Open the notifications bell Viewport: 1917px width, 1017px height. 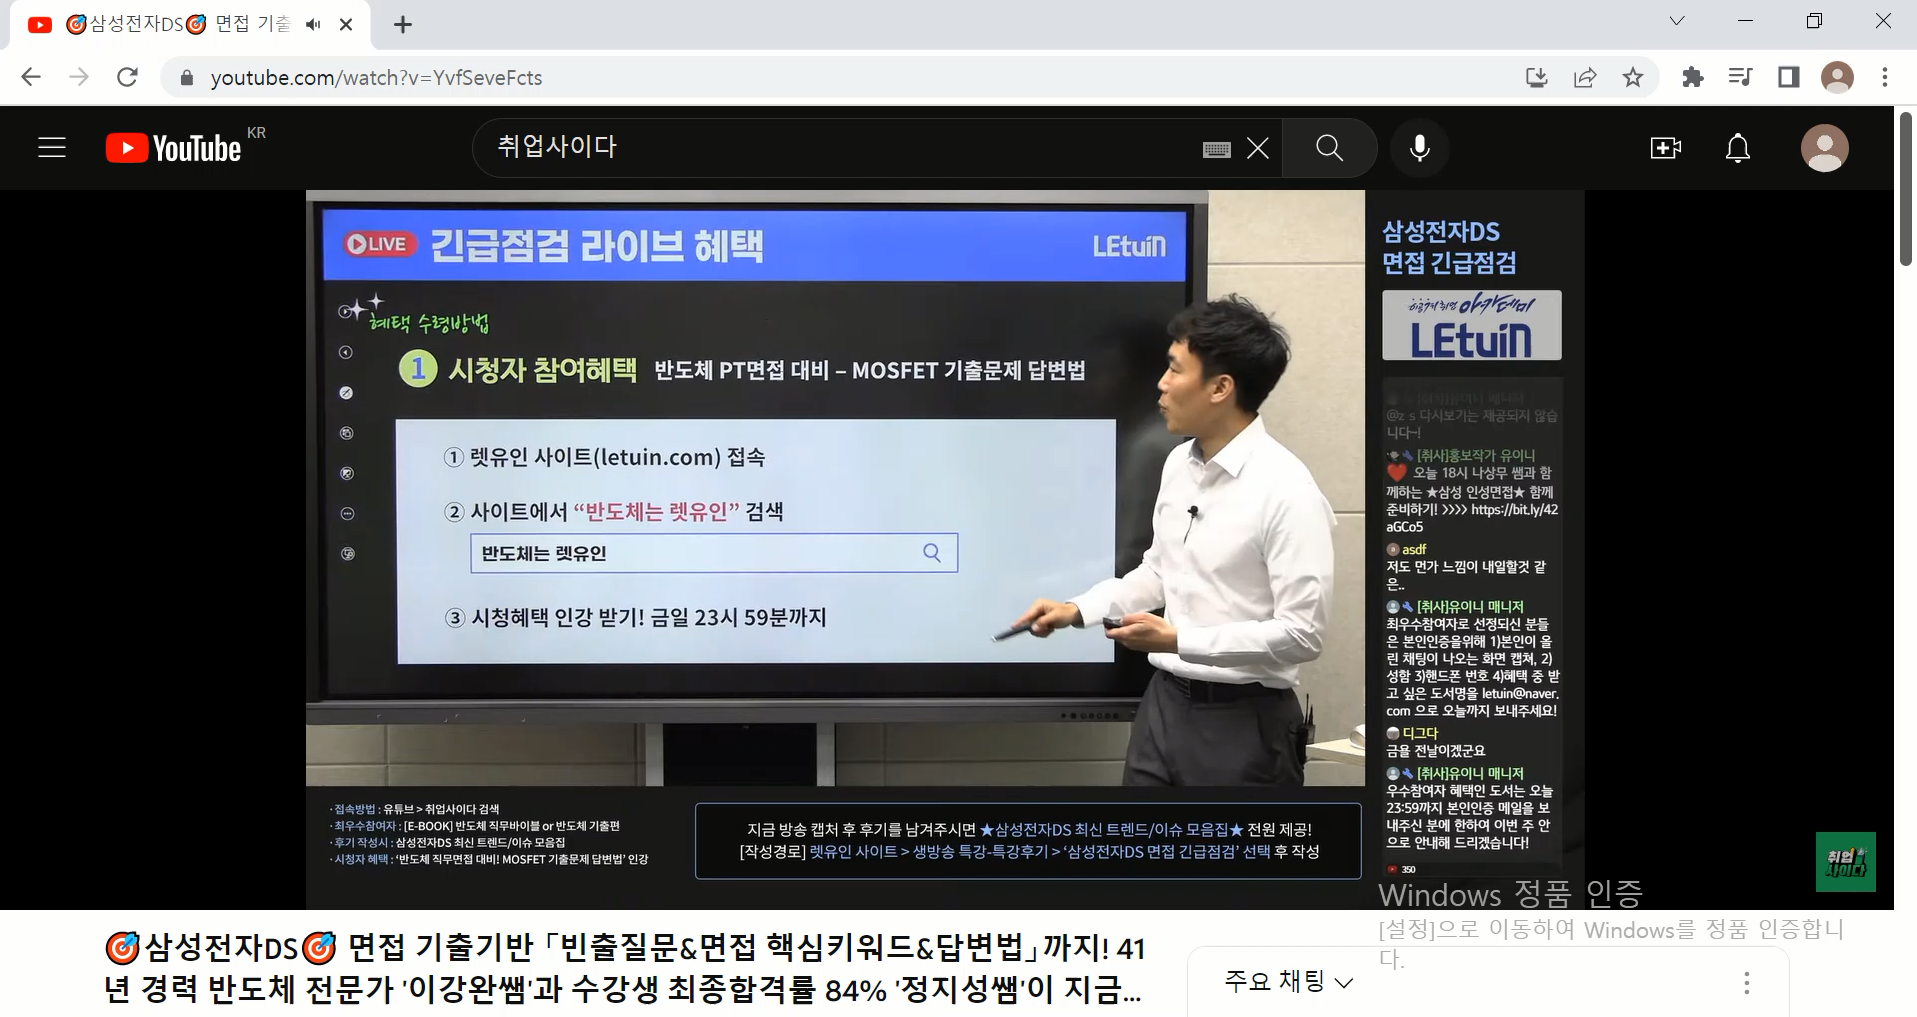(1738, 148)
